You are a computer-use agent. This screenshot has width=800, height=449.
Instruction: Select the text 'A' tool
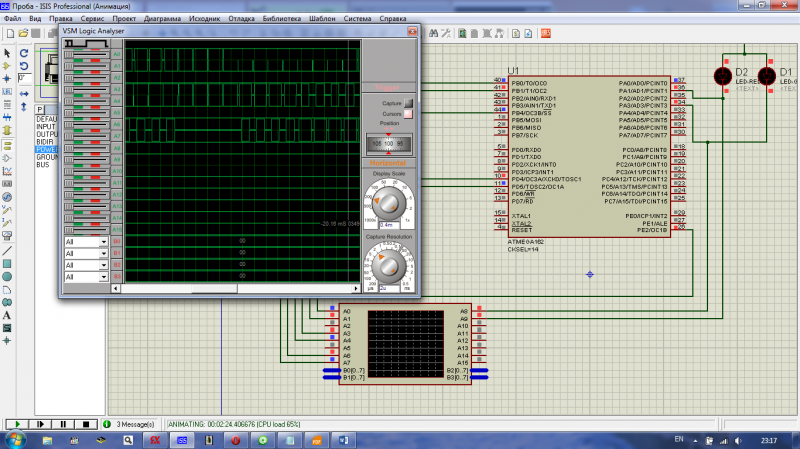point(7,314)
